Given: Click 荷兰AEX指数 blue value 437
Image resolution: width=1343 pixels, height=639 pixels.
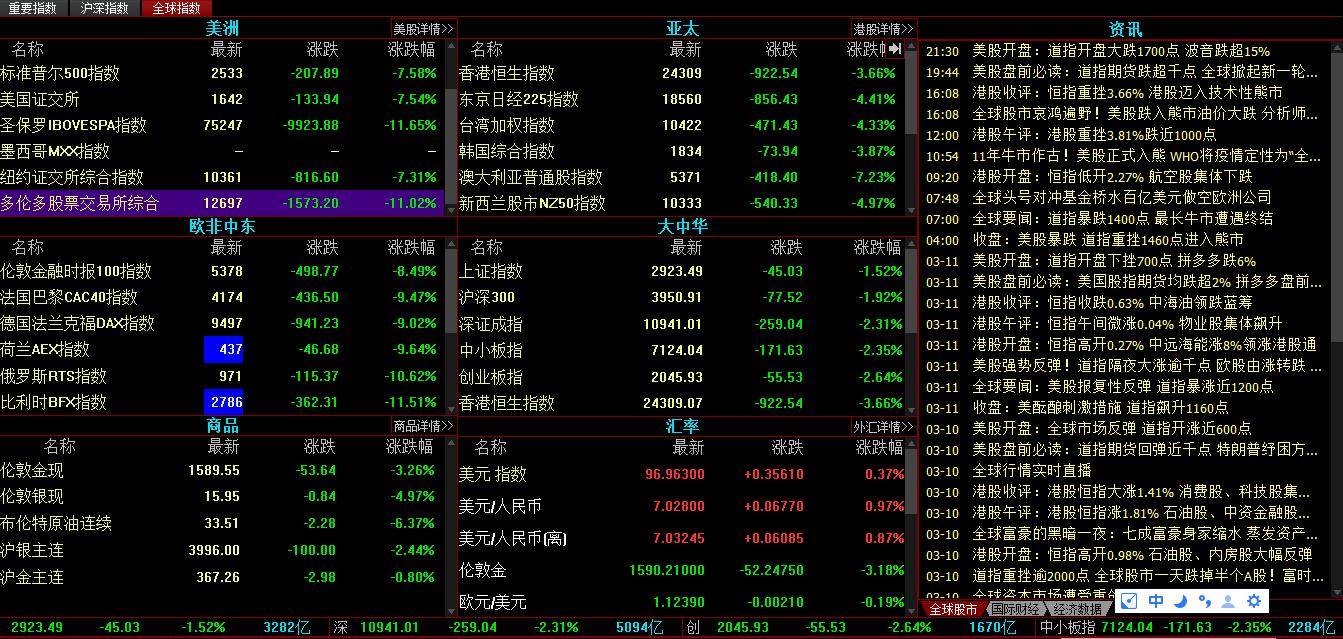Looking at the screenshot, I should (x=223, y=349).
